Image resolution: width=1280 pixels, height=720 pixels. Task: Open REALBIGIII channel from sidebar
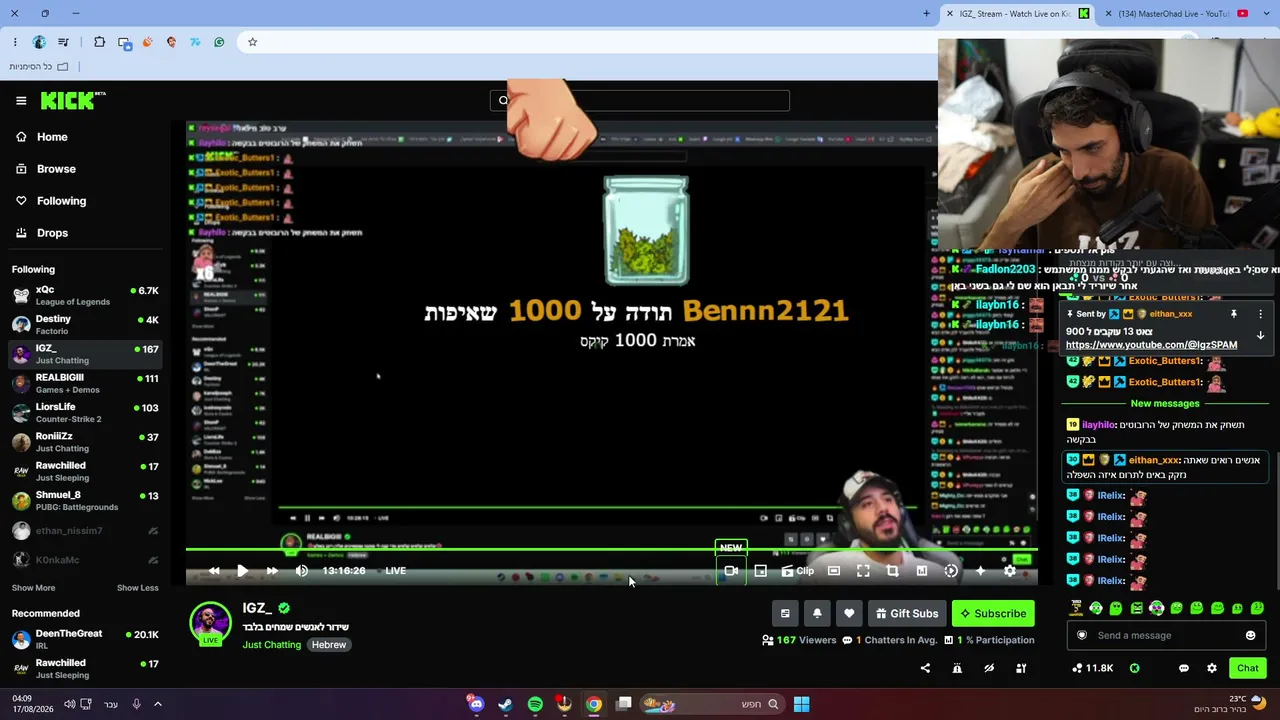[x=85, y=383]
